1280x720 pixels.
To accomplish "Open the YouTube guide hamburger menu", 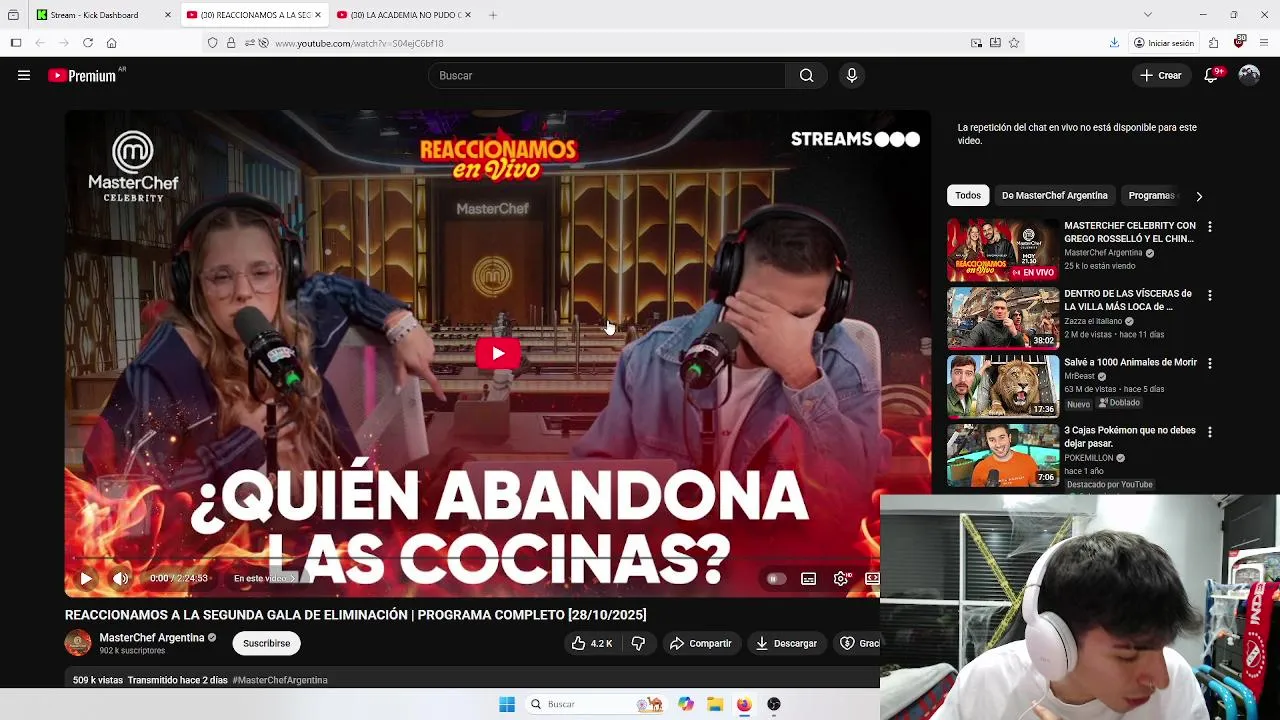I will [24, 75].
